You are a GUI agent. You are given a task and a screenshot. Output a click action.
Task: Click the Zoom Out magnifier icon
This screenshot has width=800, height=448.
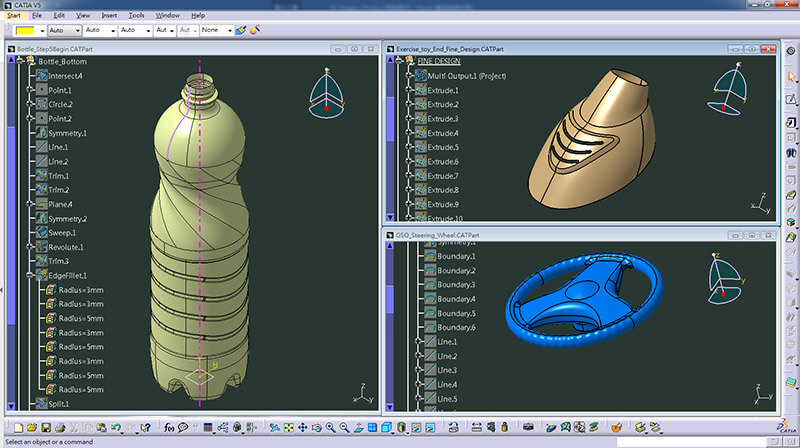[344, 428]
